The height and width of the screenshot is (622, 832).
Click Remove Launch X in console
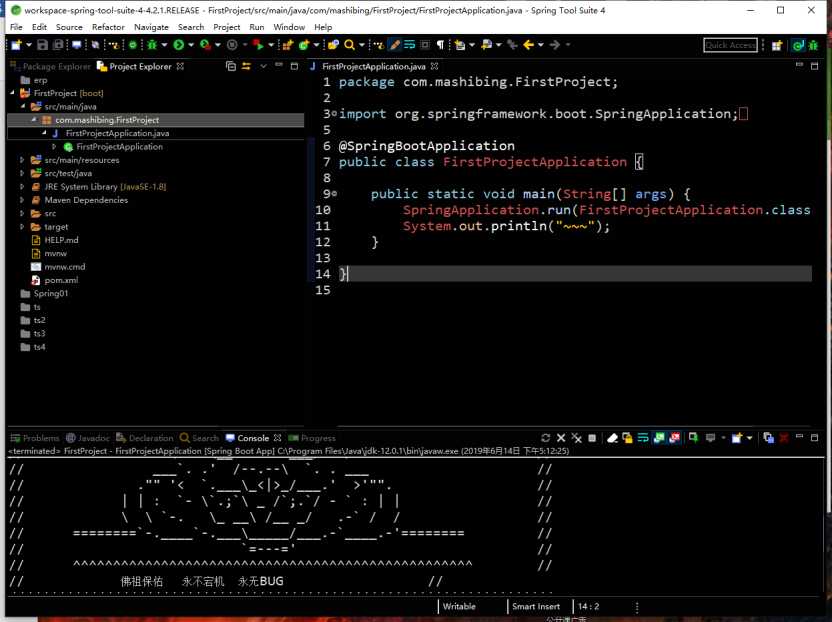[x=561, y=438]
